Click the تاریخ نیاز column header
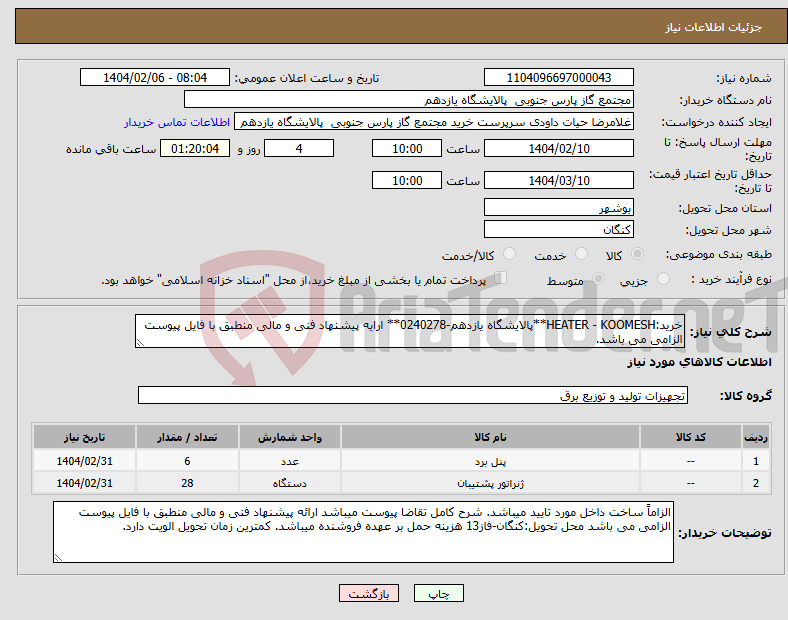The image size is (788, 620). 84,437
